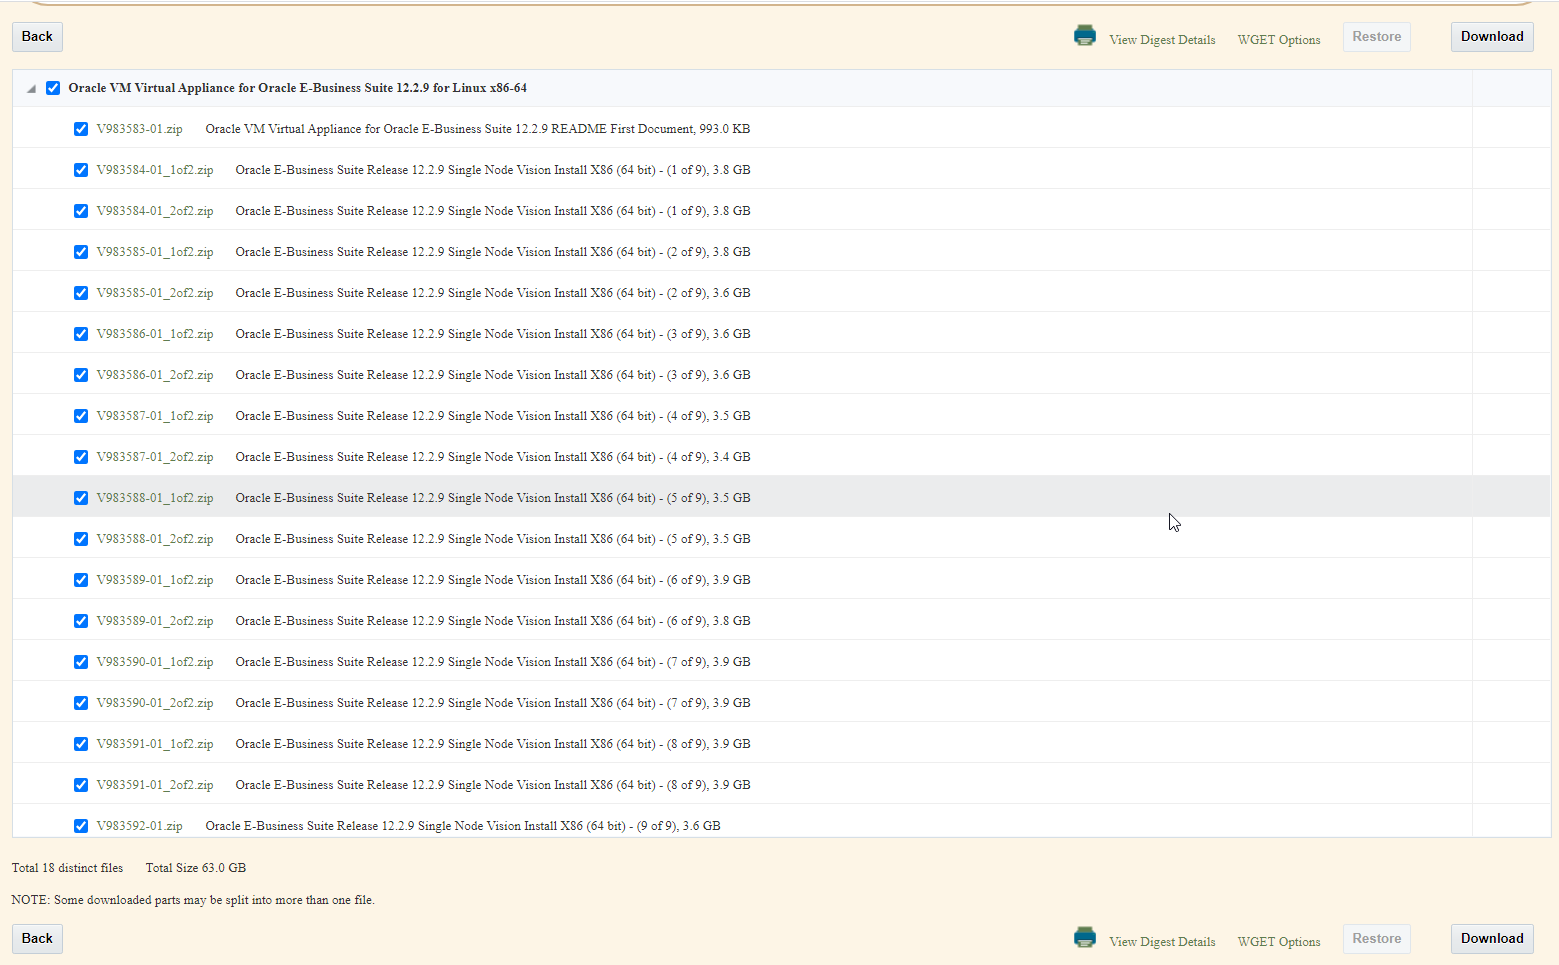Image resolution: width=1559 pixels, height=965 pixels.
Task: Open bottom WGET Options link
Action: coord(1279,942)
